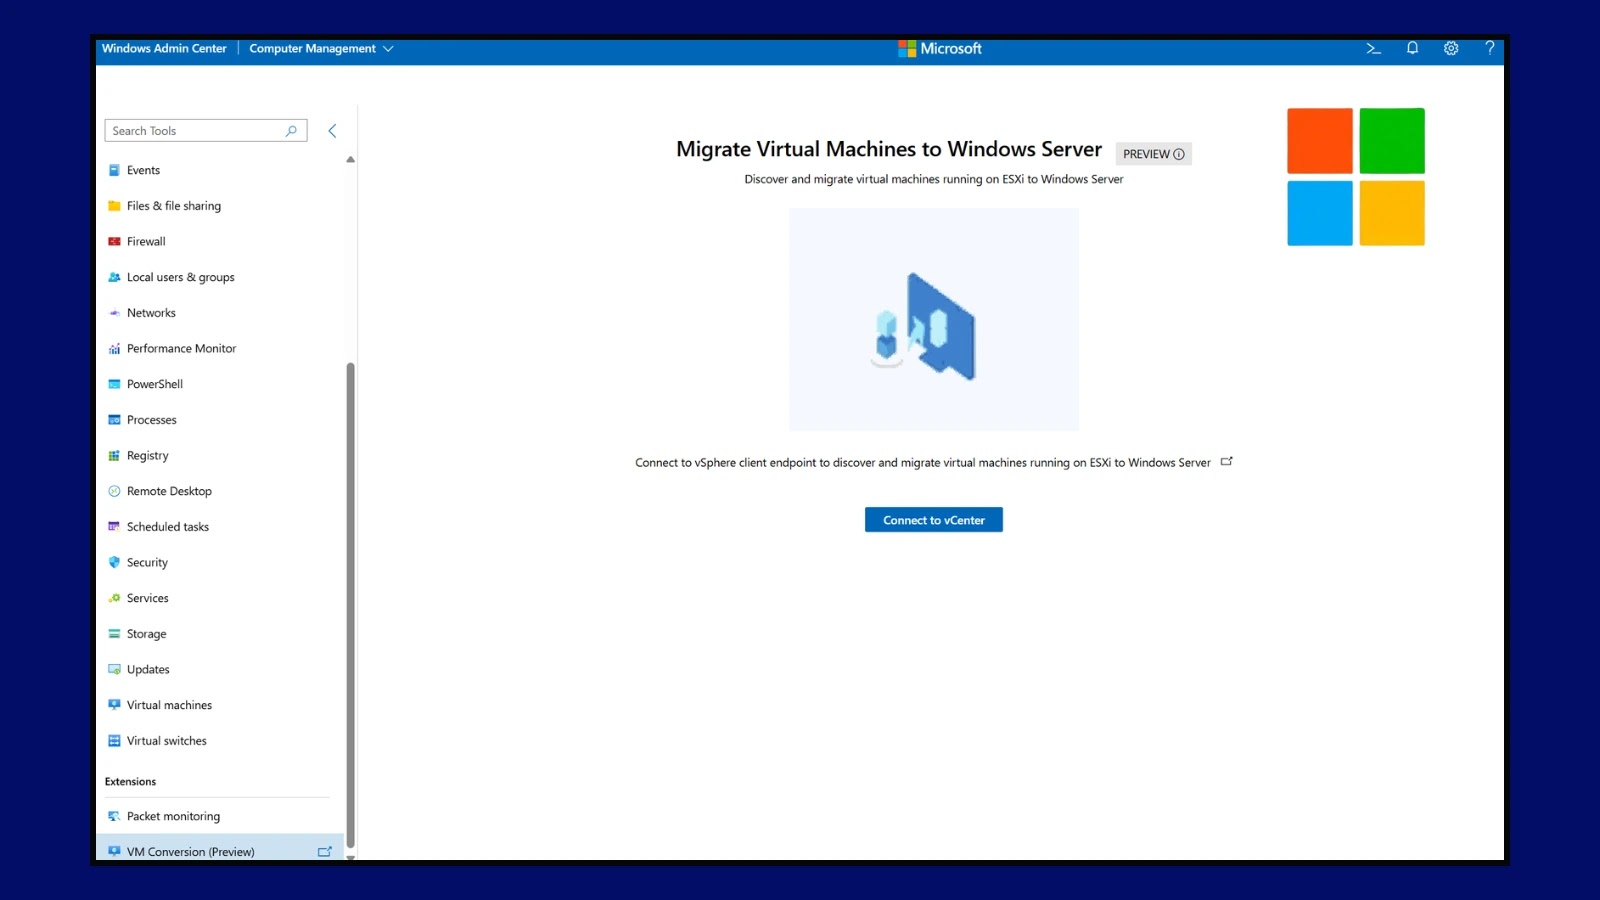Open the Packet monitoring extension
This screenshot has height=900, width=1600.
172,816
